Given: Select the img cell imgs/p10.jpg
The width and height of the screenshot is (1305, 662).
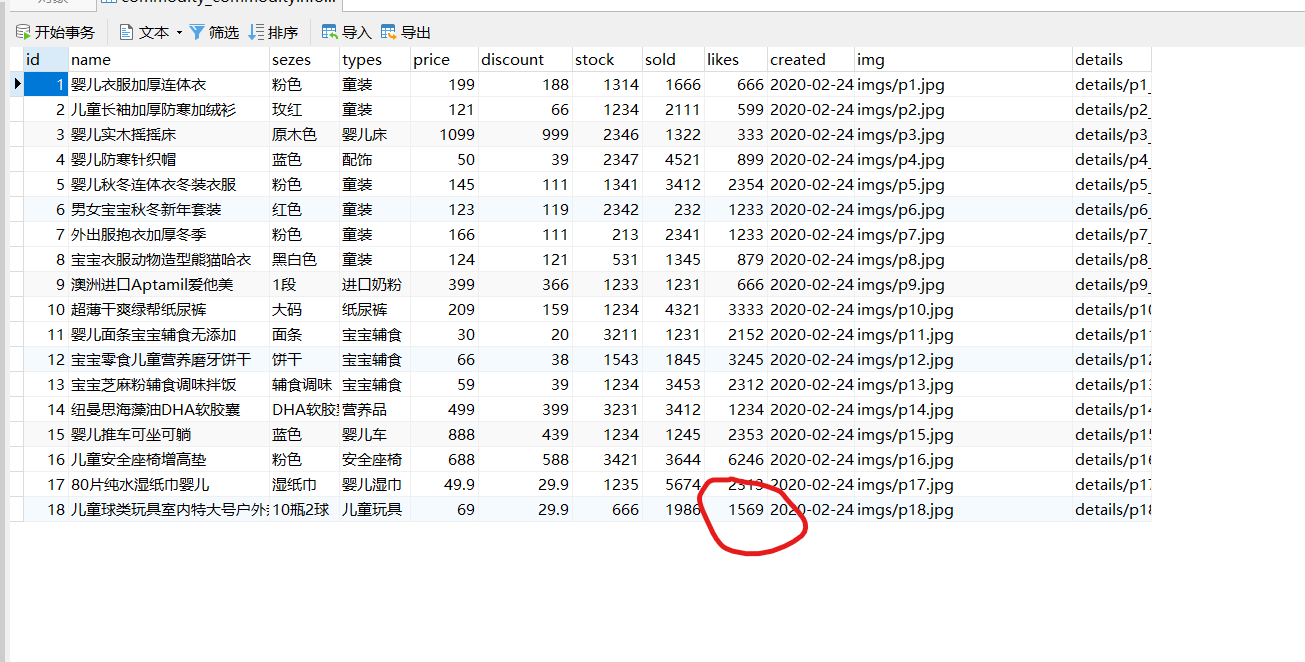Looking at the screenshot, I should (x=963, y=310).
